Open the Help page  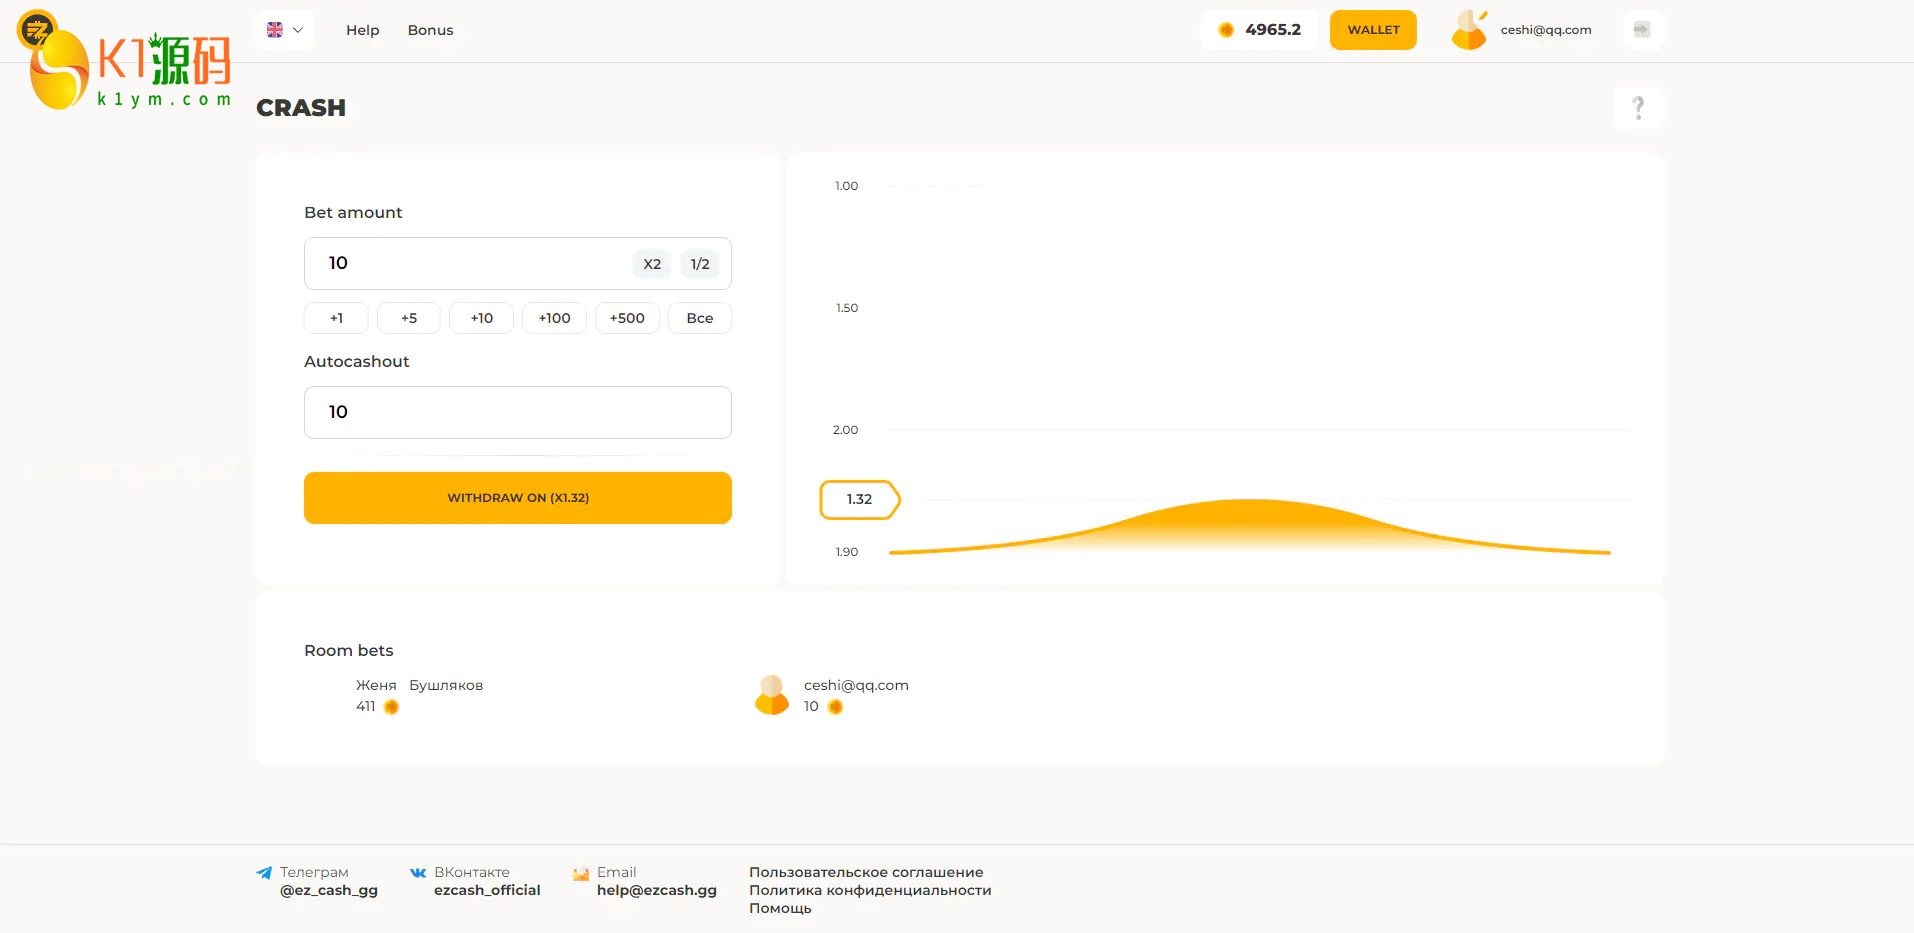[363, 30]
